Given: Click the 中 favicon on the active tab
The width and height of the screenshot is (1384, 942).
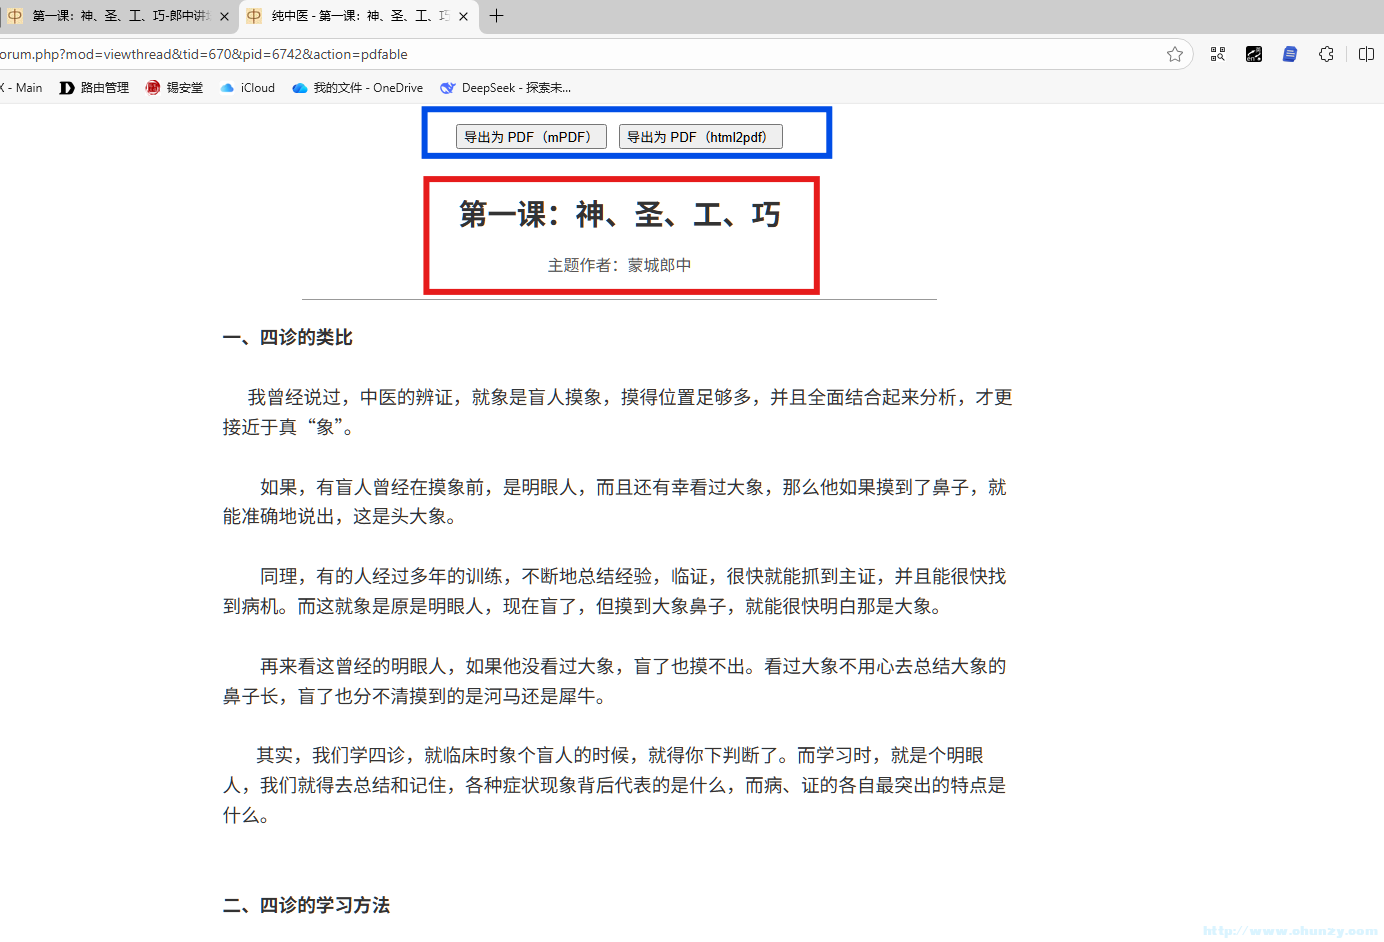Looking at the screenshot, I should click(253, 16).
